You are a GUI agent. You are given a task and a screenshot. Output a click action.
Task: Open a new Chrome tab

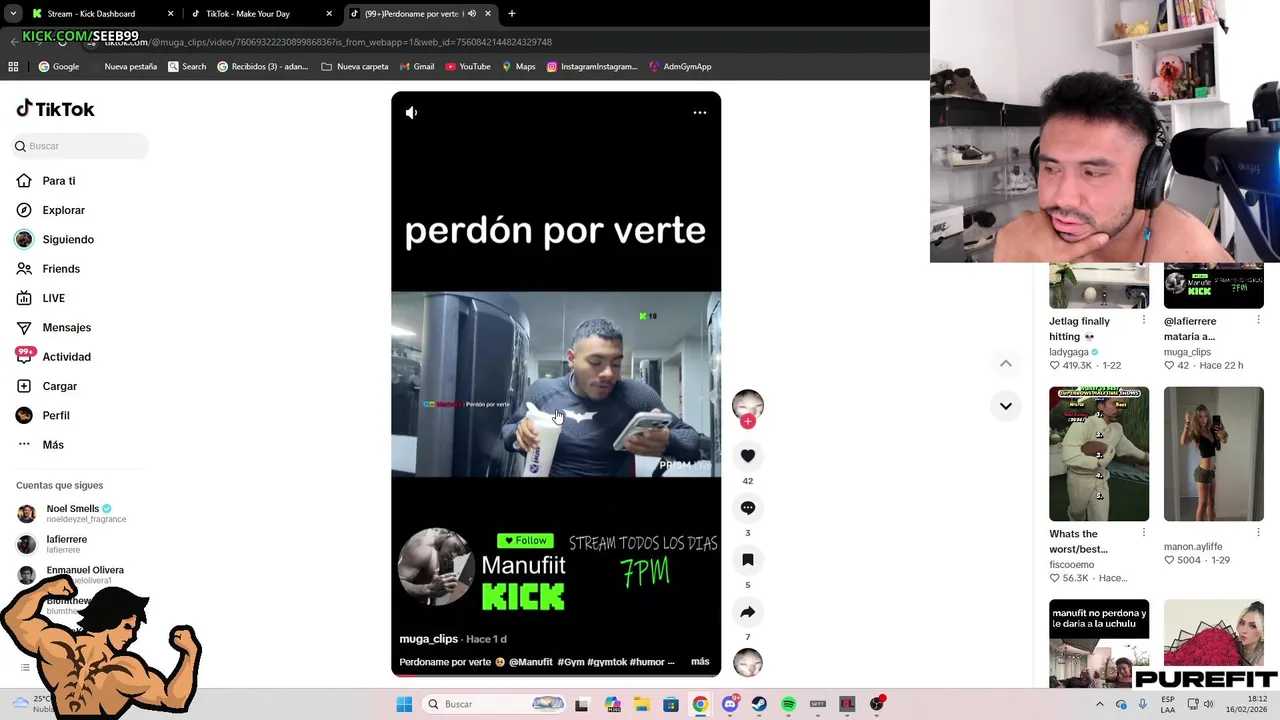point(512,14)
